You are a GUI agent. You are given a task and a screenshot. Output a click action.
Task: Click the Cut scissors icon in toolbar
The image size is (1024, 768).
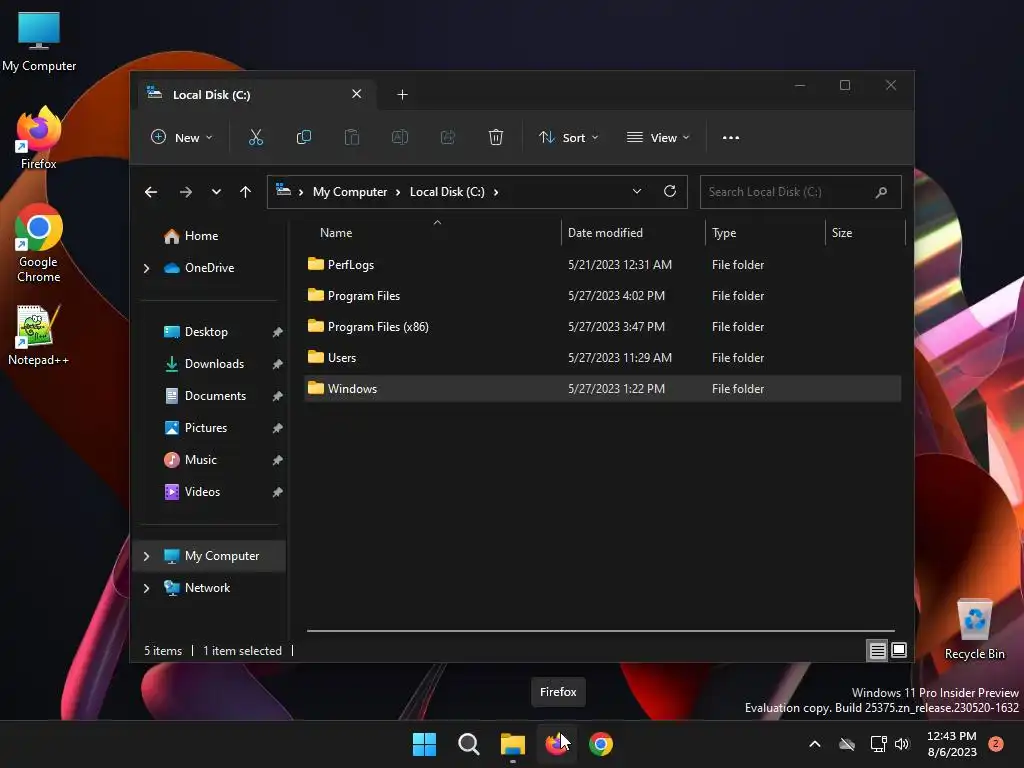pyautogui.click(x=255, y=137)
